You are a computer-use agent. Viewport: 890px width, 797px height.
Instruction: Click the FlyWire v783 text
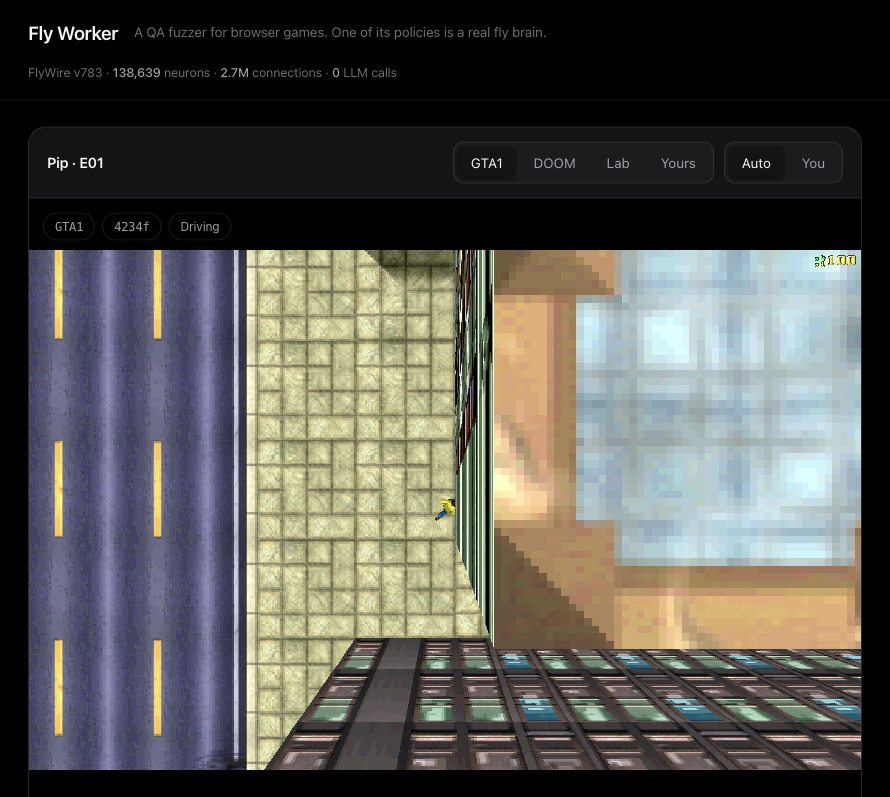(x=65, y=73)
